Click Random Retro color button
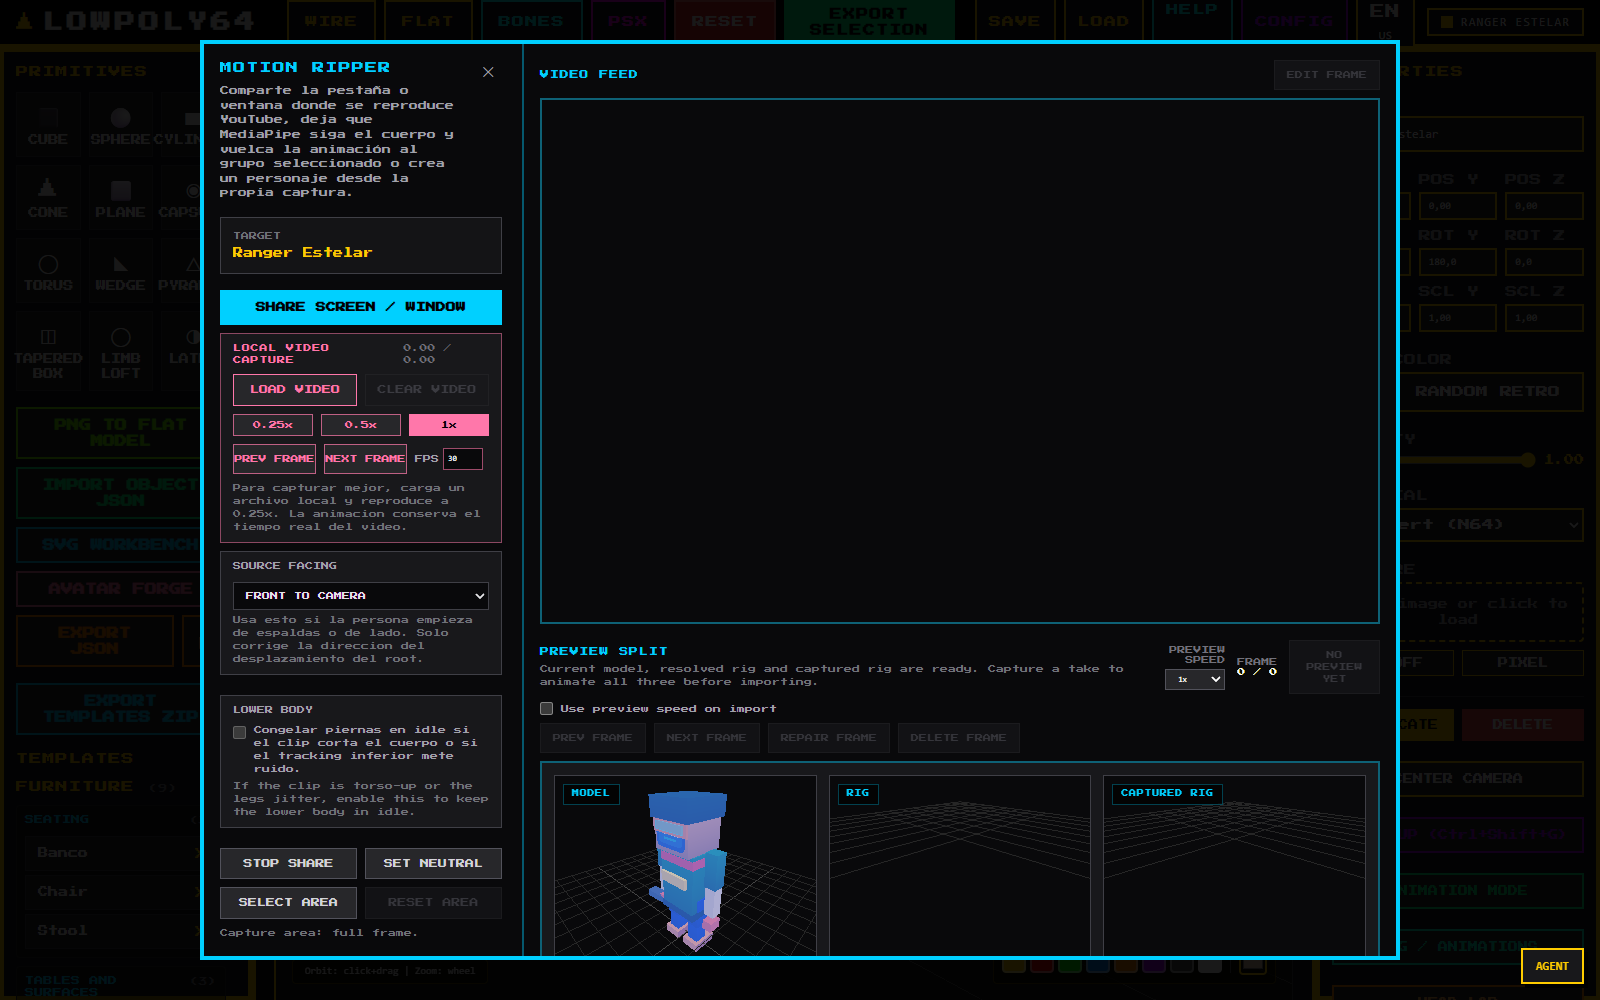Viewport: 1600px width, 1000px height. 1487,391
